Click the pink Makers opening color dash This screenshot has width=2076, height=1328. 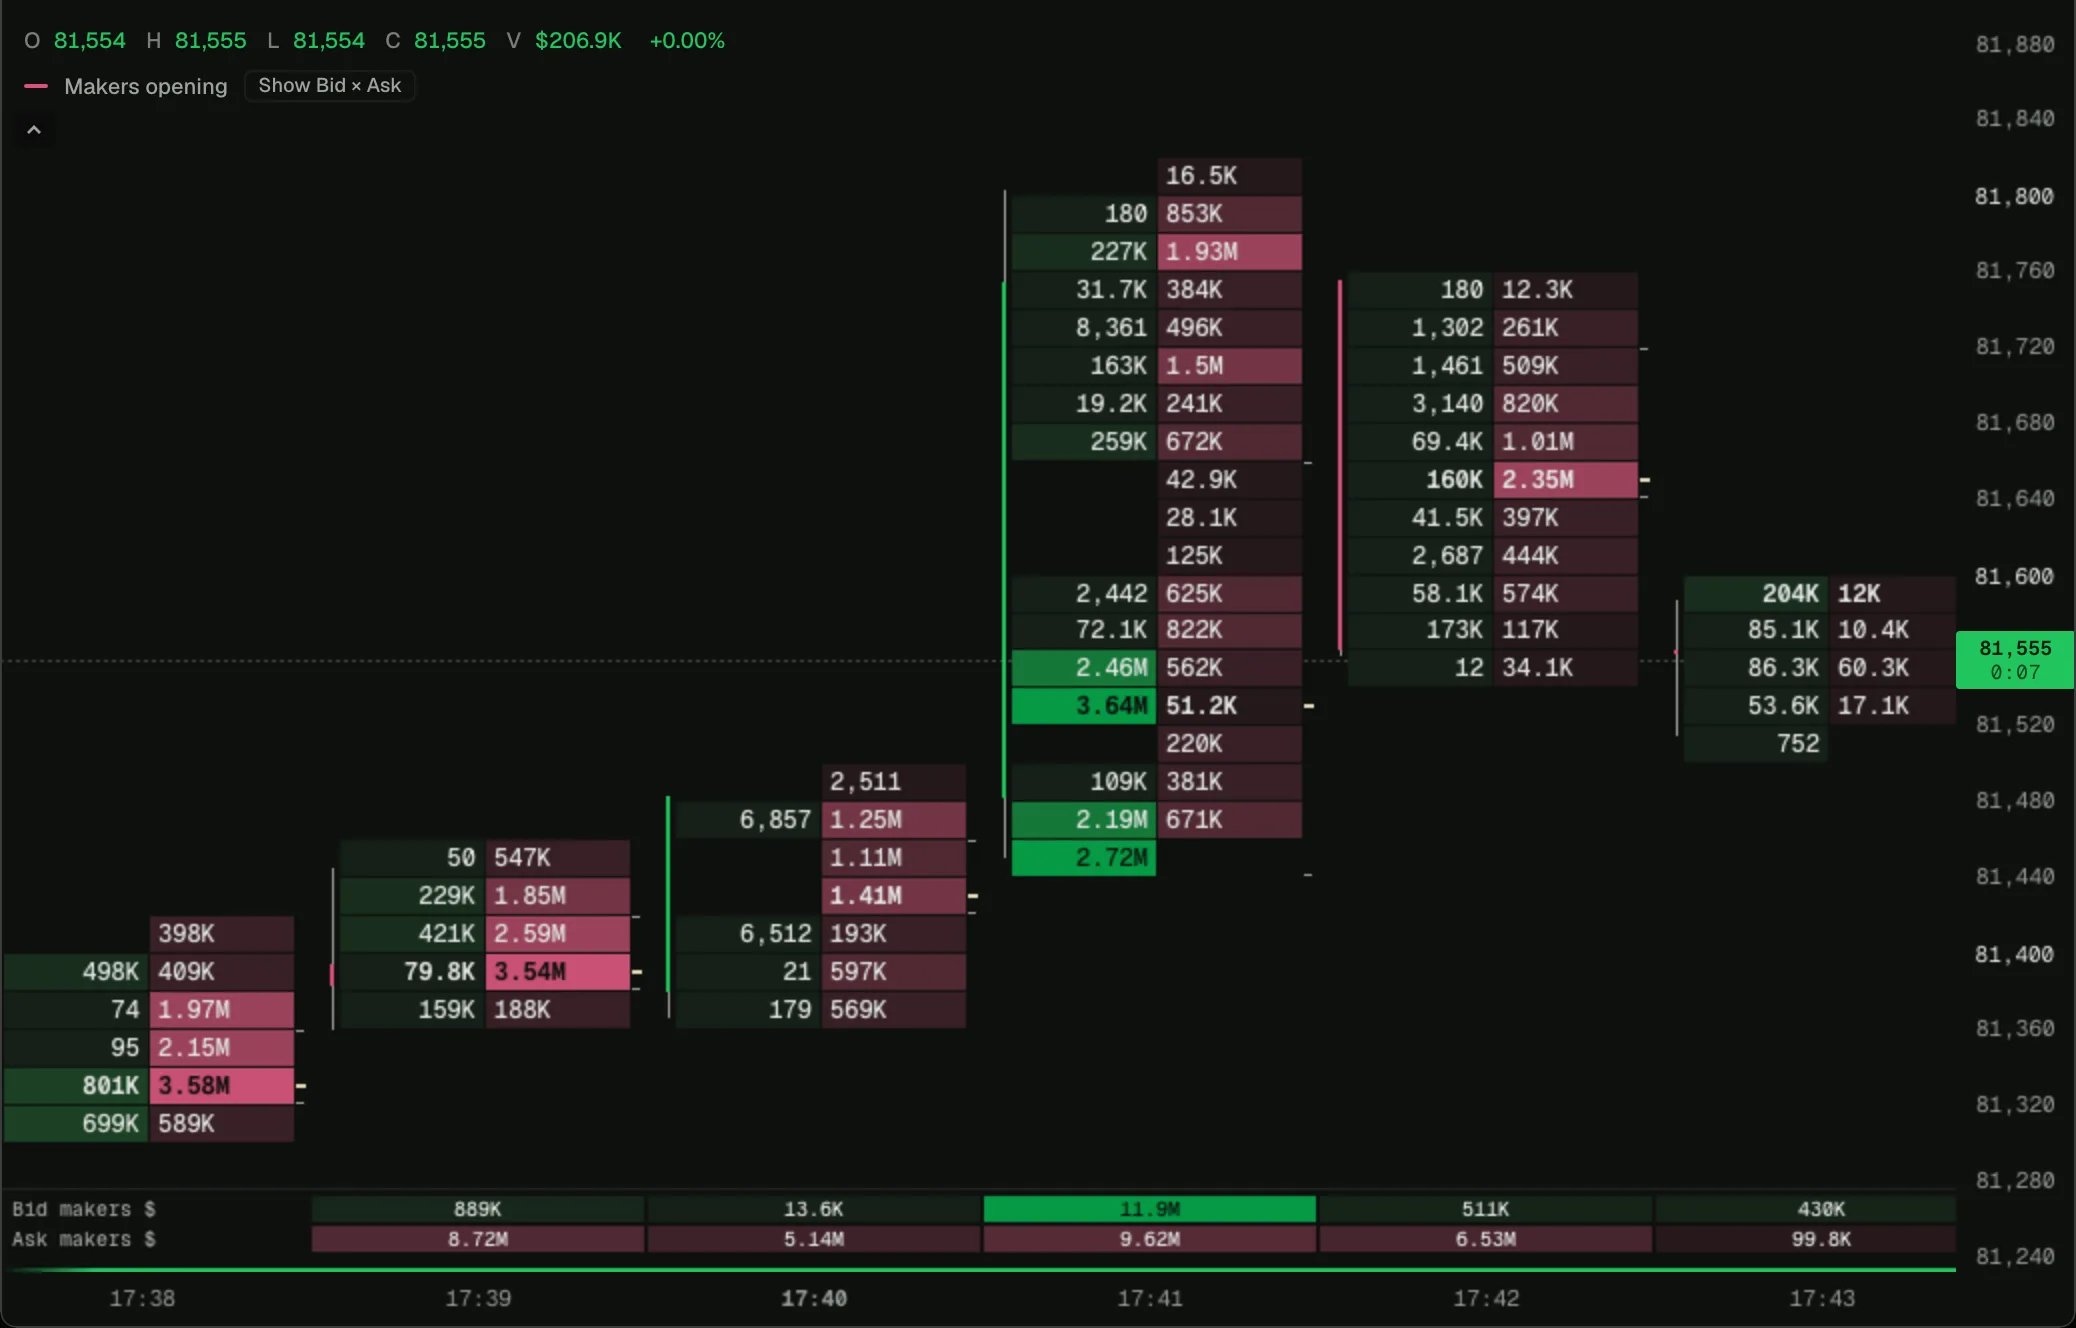36,86
